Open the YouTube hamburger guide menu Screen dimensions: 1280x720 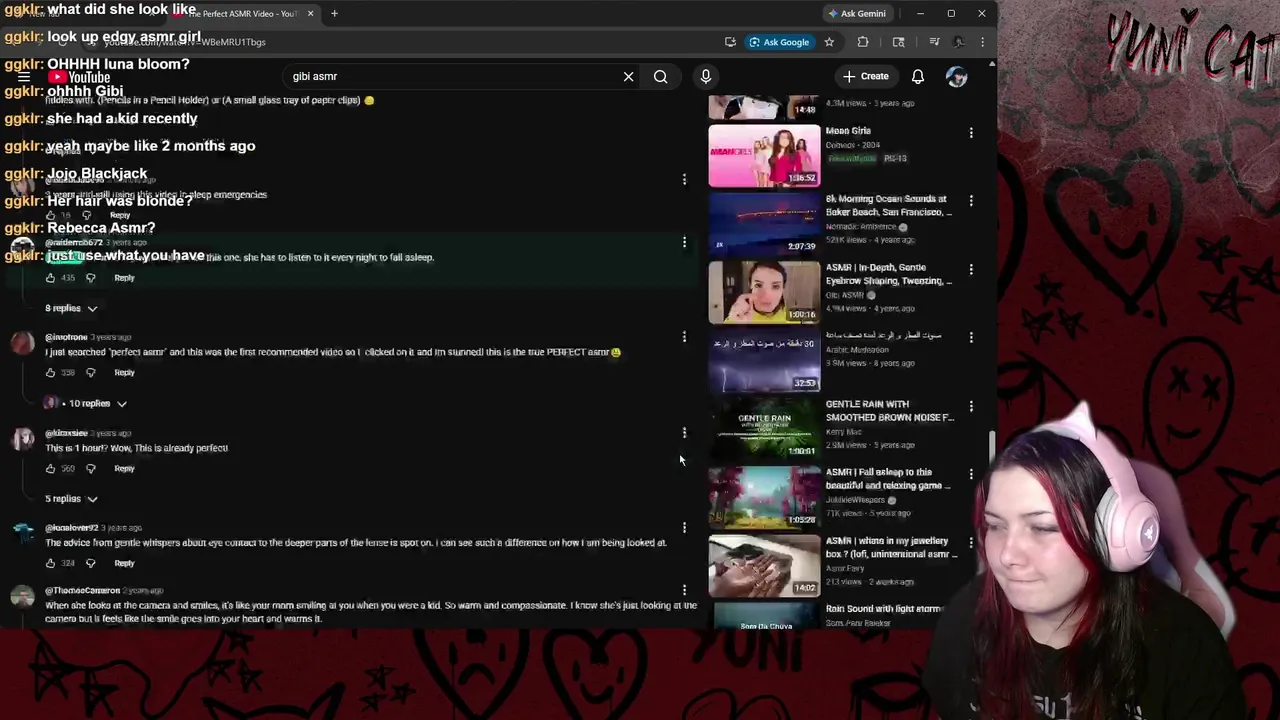pyautogui.click(x=23, y=77)
